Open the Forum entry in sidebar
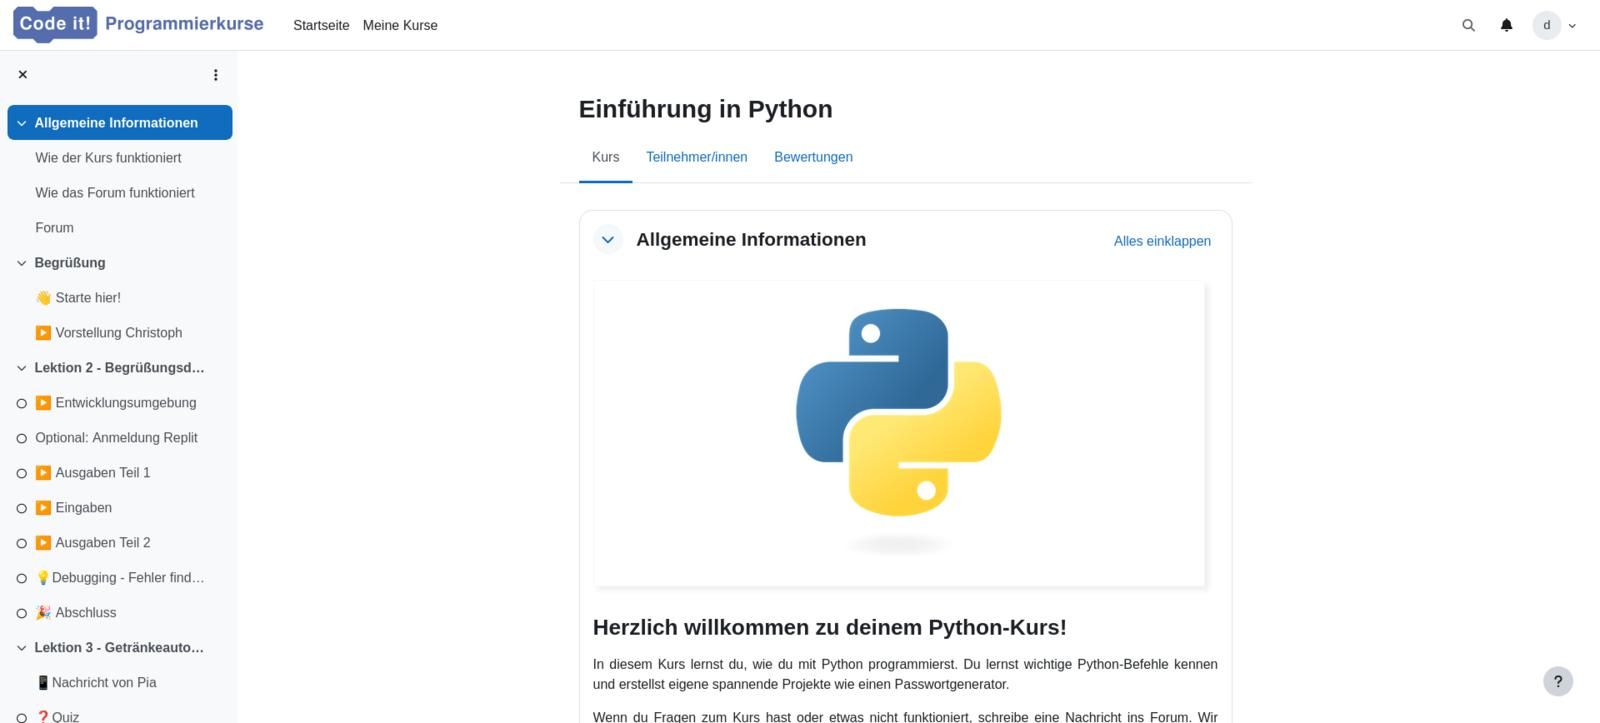 pyautogui.click(x=54, y=228)
